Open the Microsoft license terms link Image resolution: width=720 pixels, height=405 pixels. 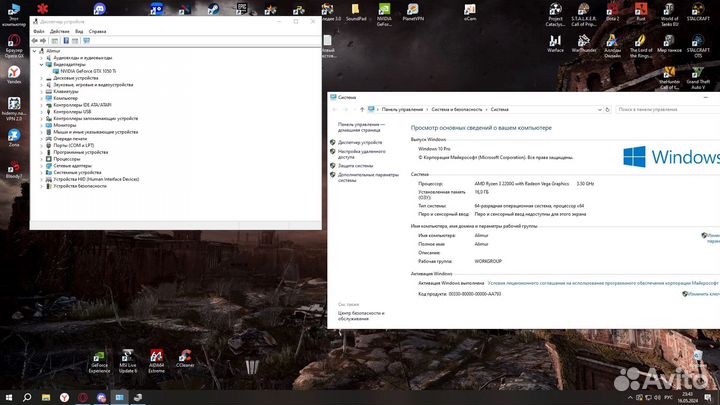point(603,283)
